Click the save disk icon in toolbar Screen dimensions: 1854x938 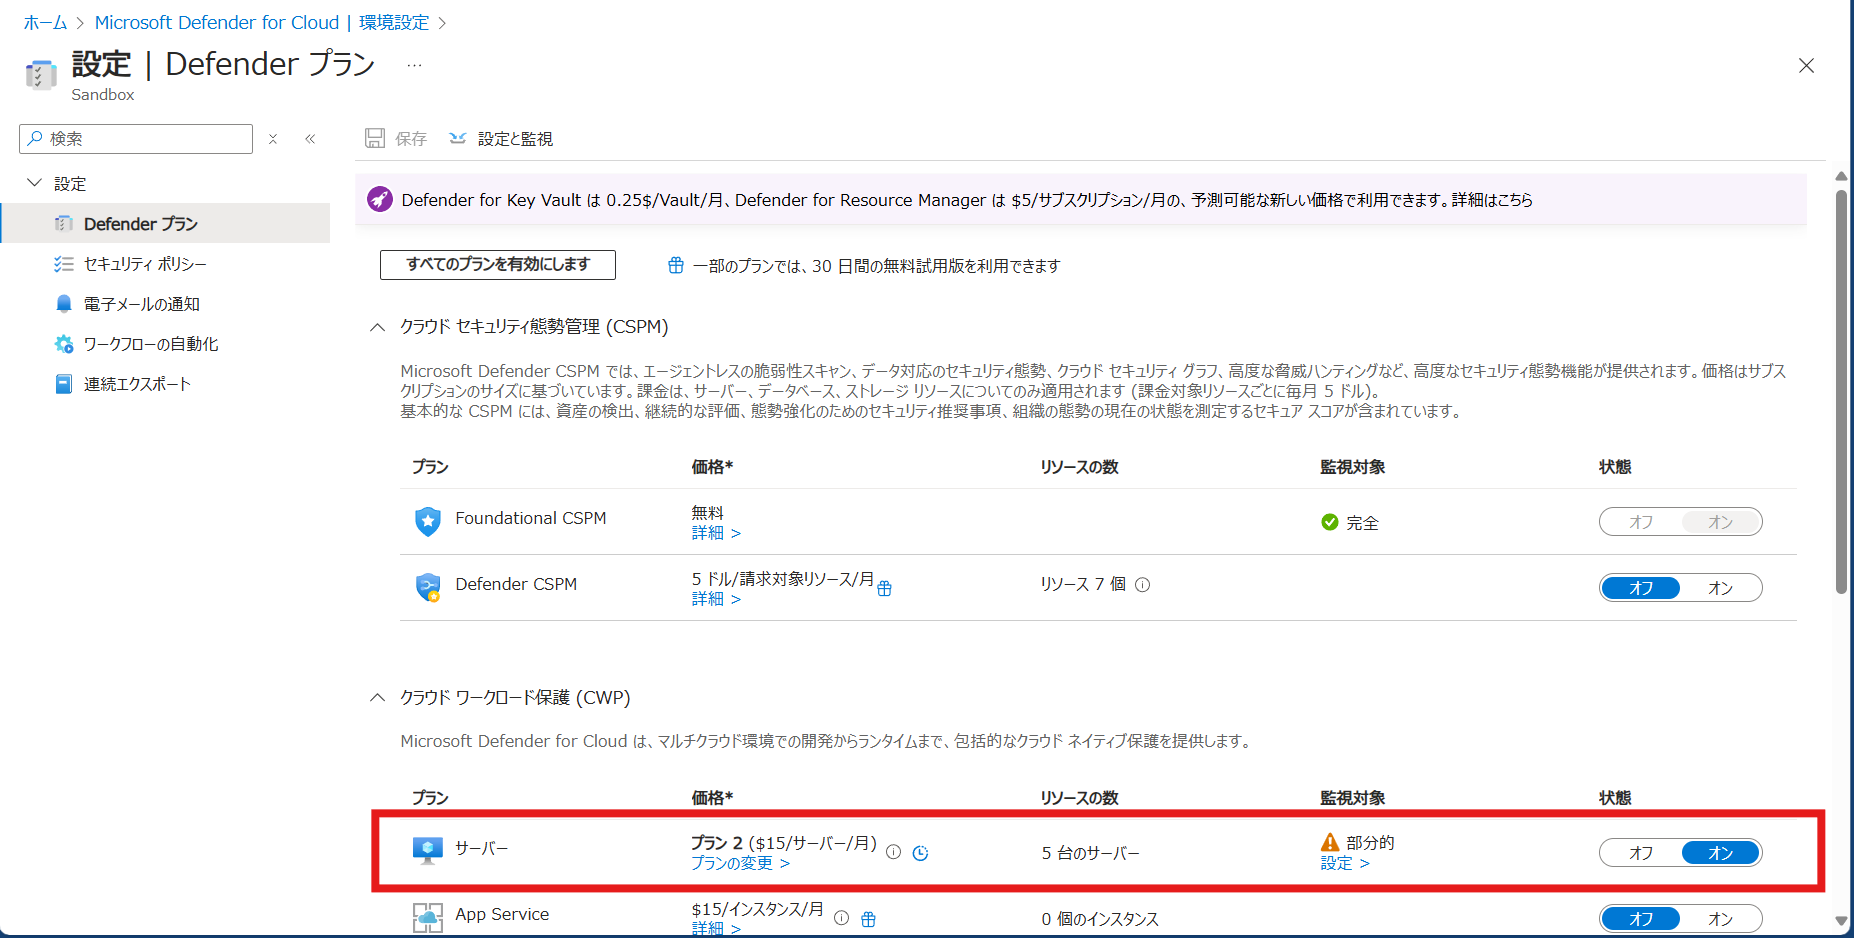click(375, 138)
